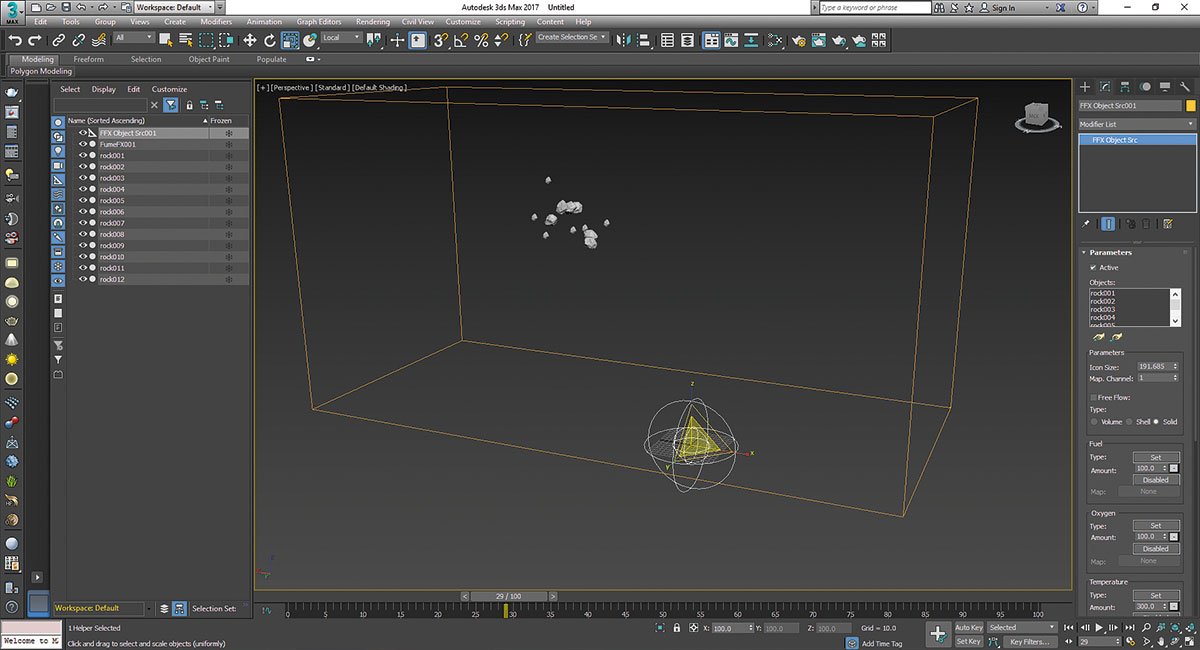Select the Volume type radio button

coord(1094,421)
